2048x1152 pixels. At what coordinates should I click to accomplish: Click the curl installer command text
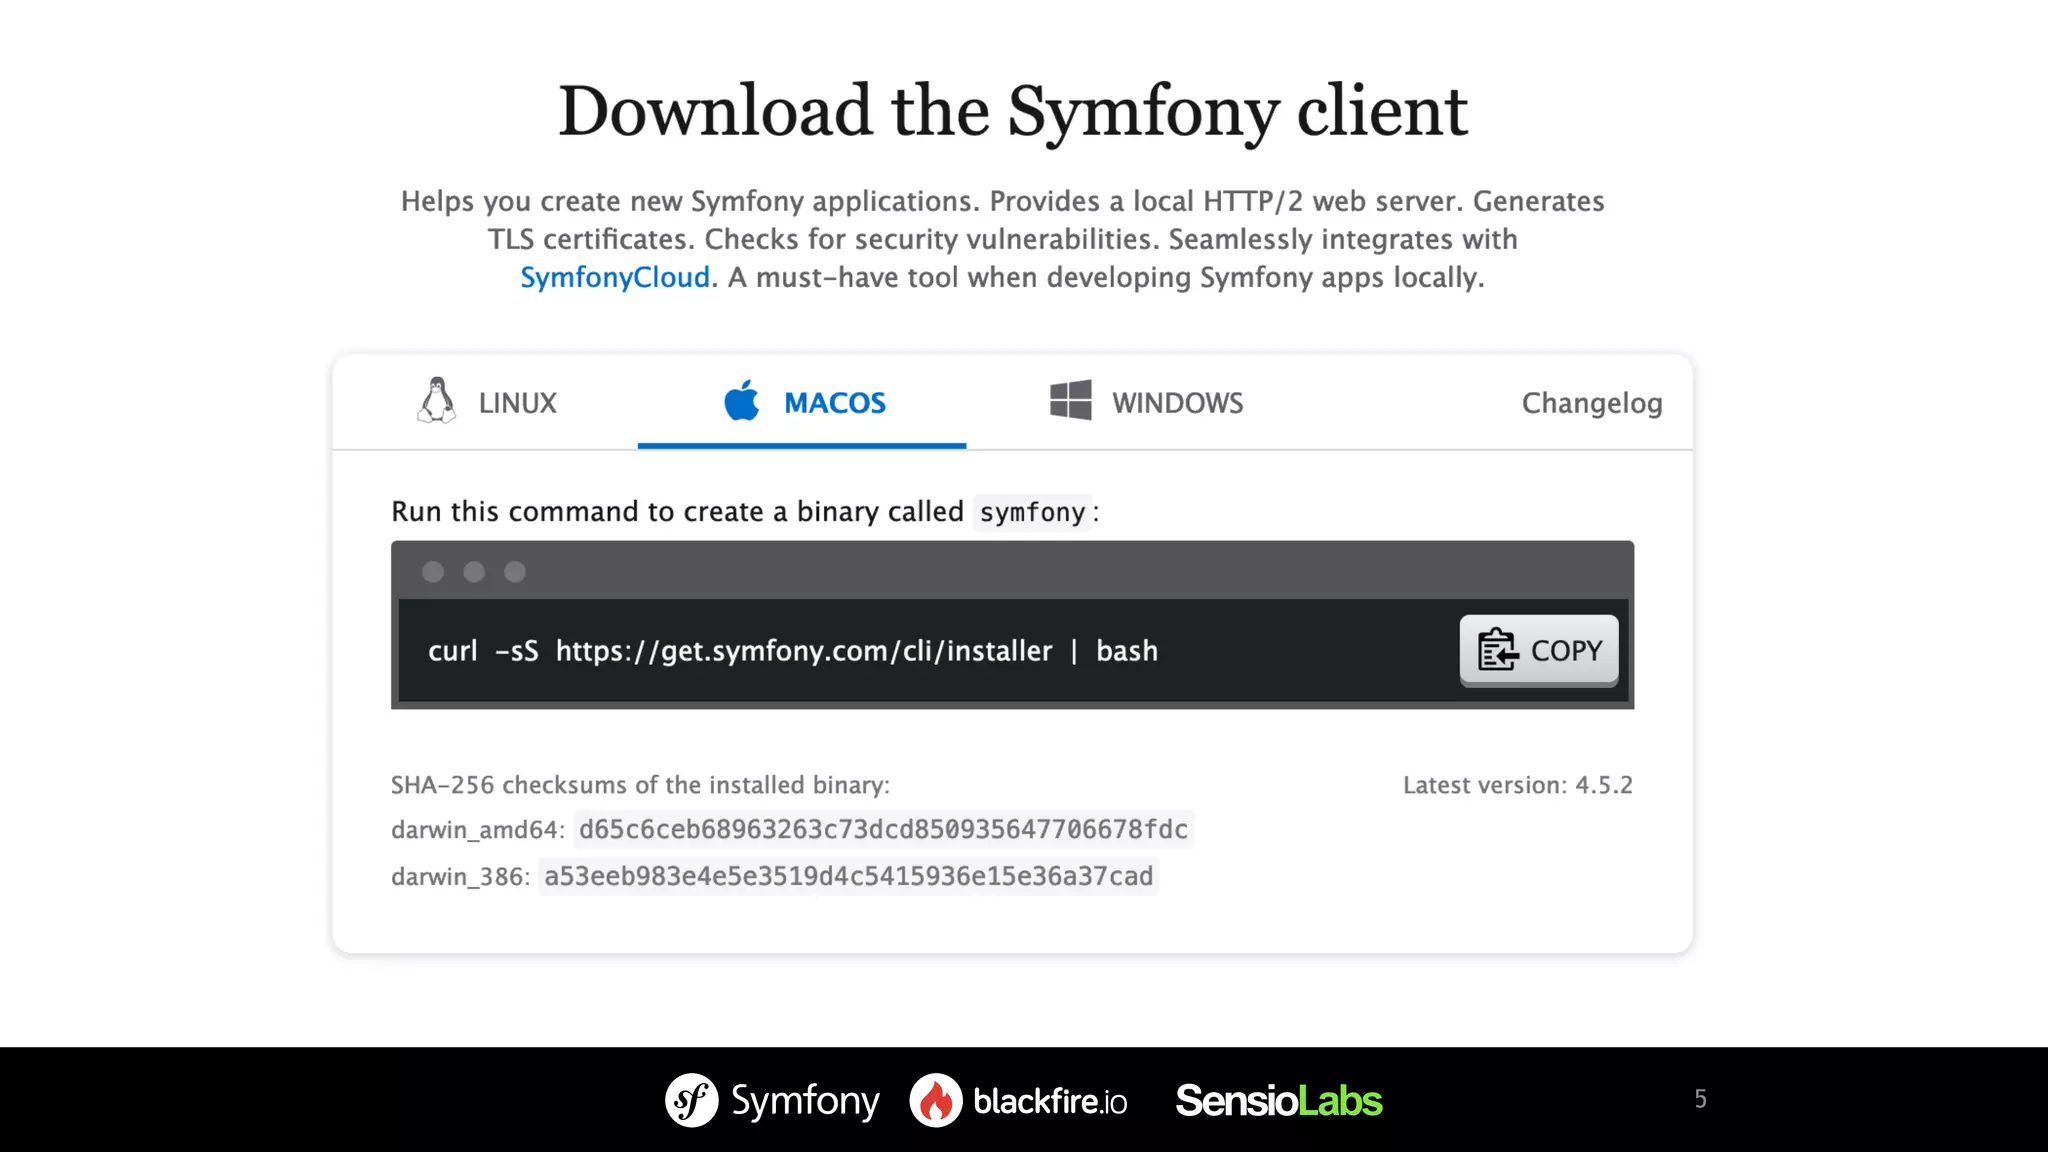pyautogui.click(x=792, y=651)
